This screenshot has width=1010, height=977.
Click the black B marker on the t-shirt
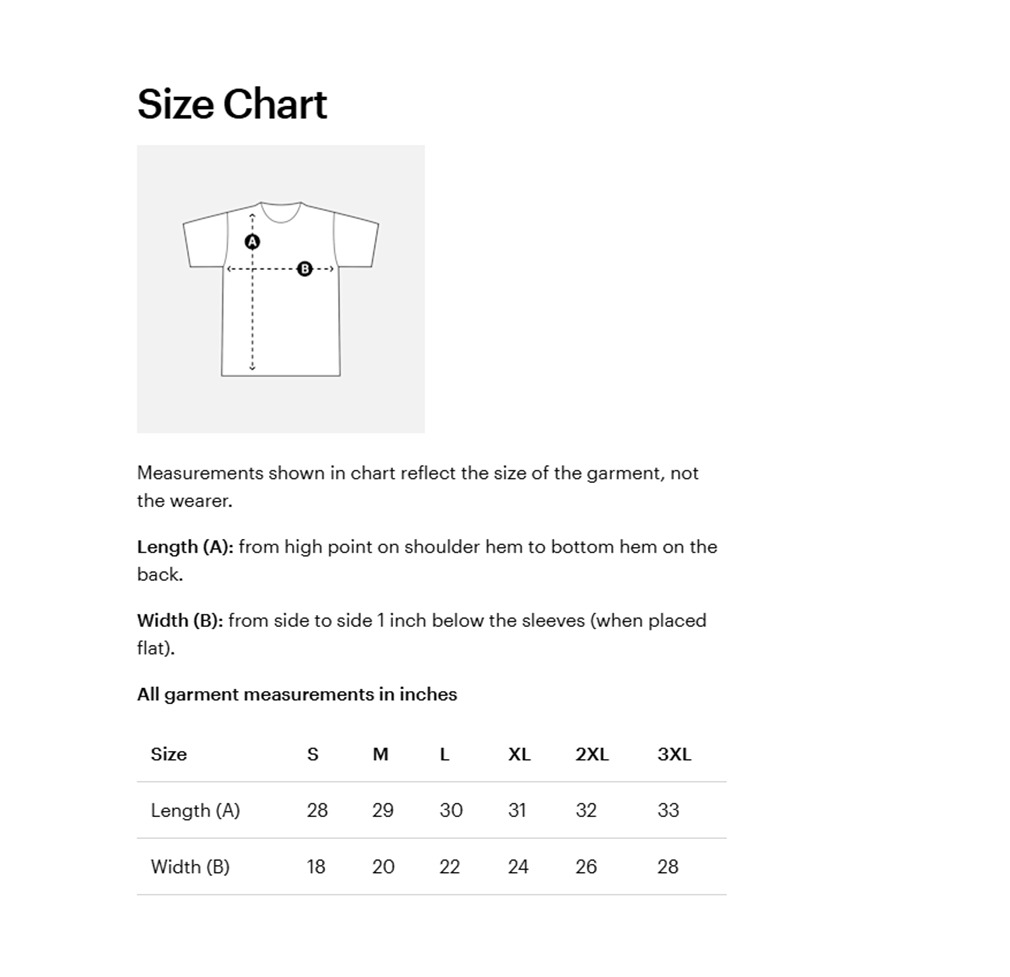(305, 268)
